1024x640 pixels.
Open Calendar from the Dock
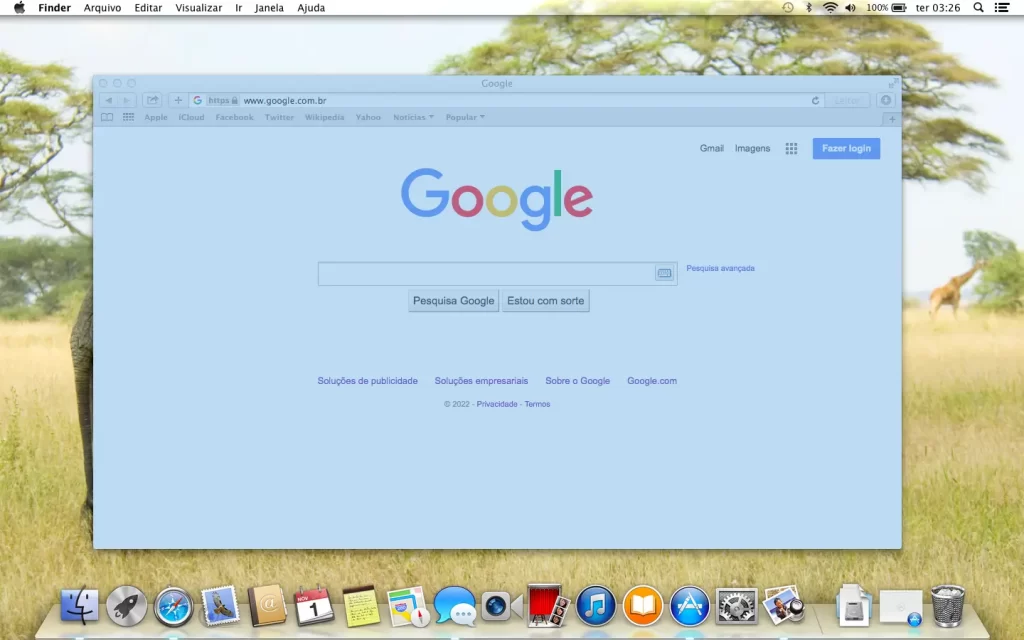click(x=314, y=606)
